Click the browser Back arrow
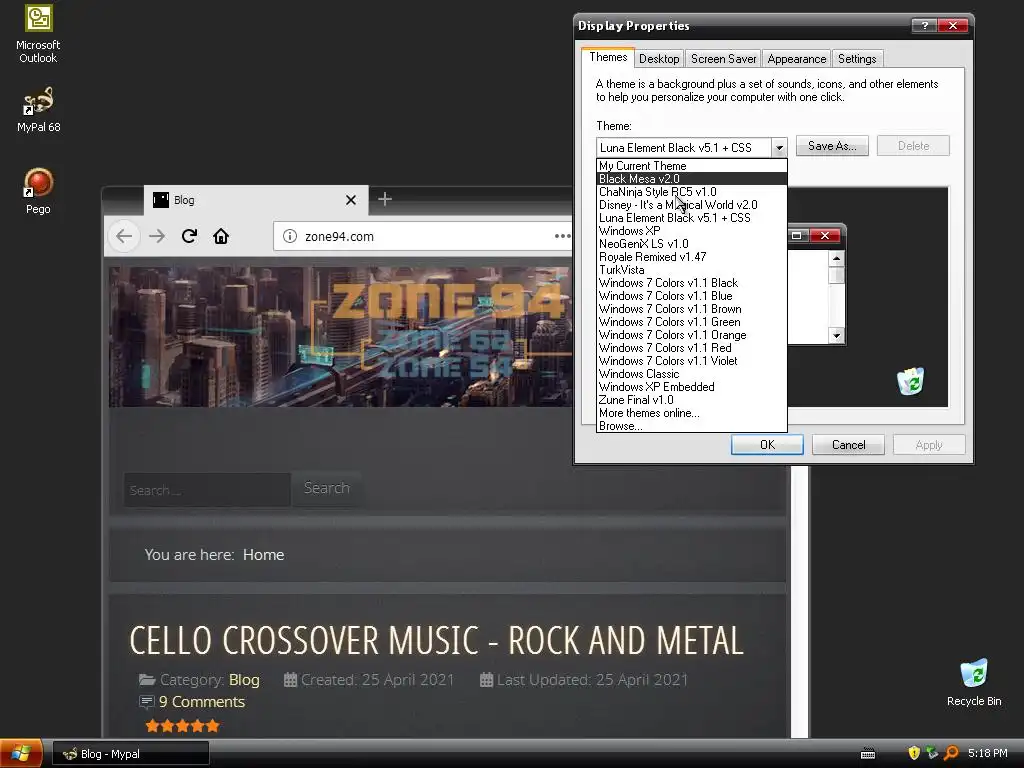Screen dimensions: 1024x768 pos(124,236)
